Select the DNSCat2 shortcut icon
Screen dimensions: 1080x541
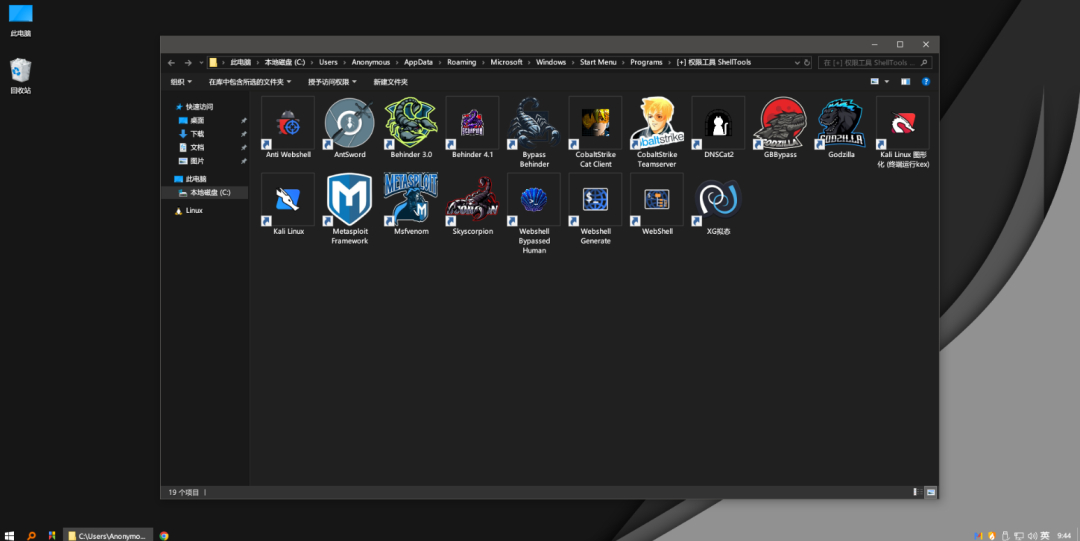[718, 123]
